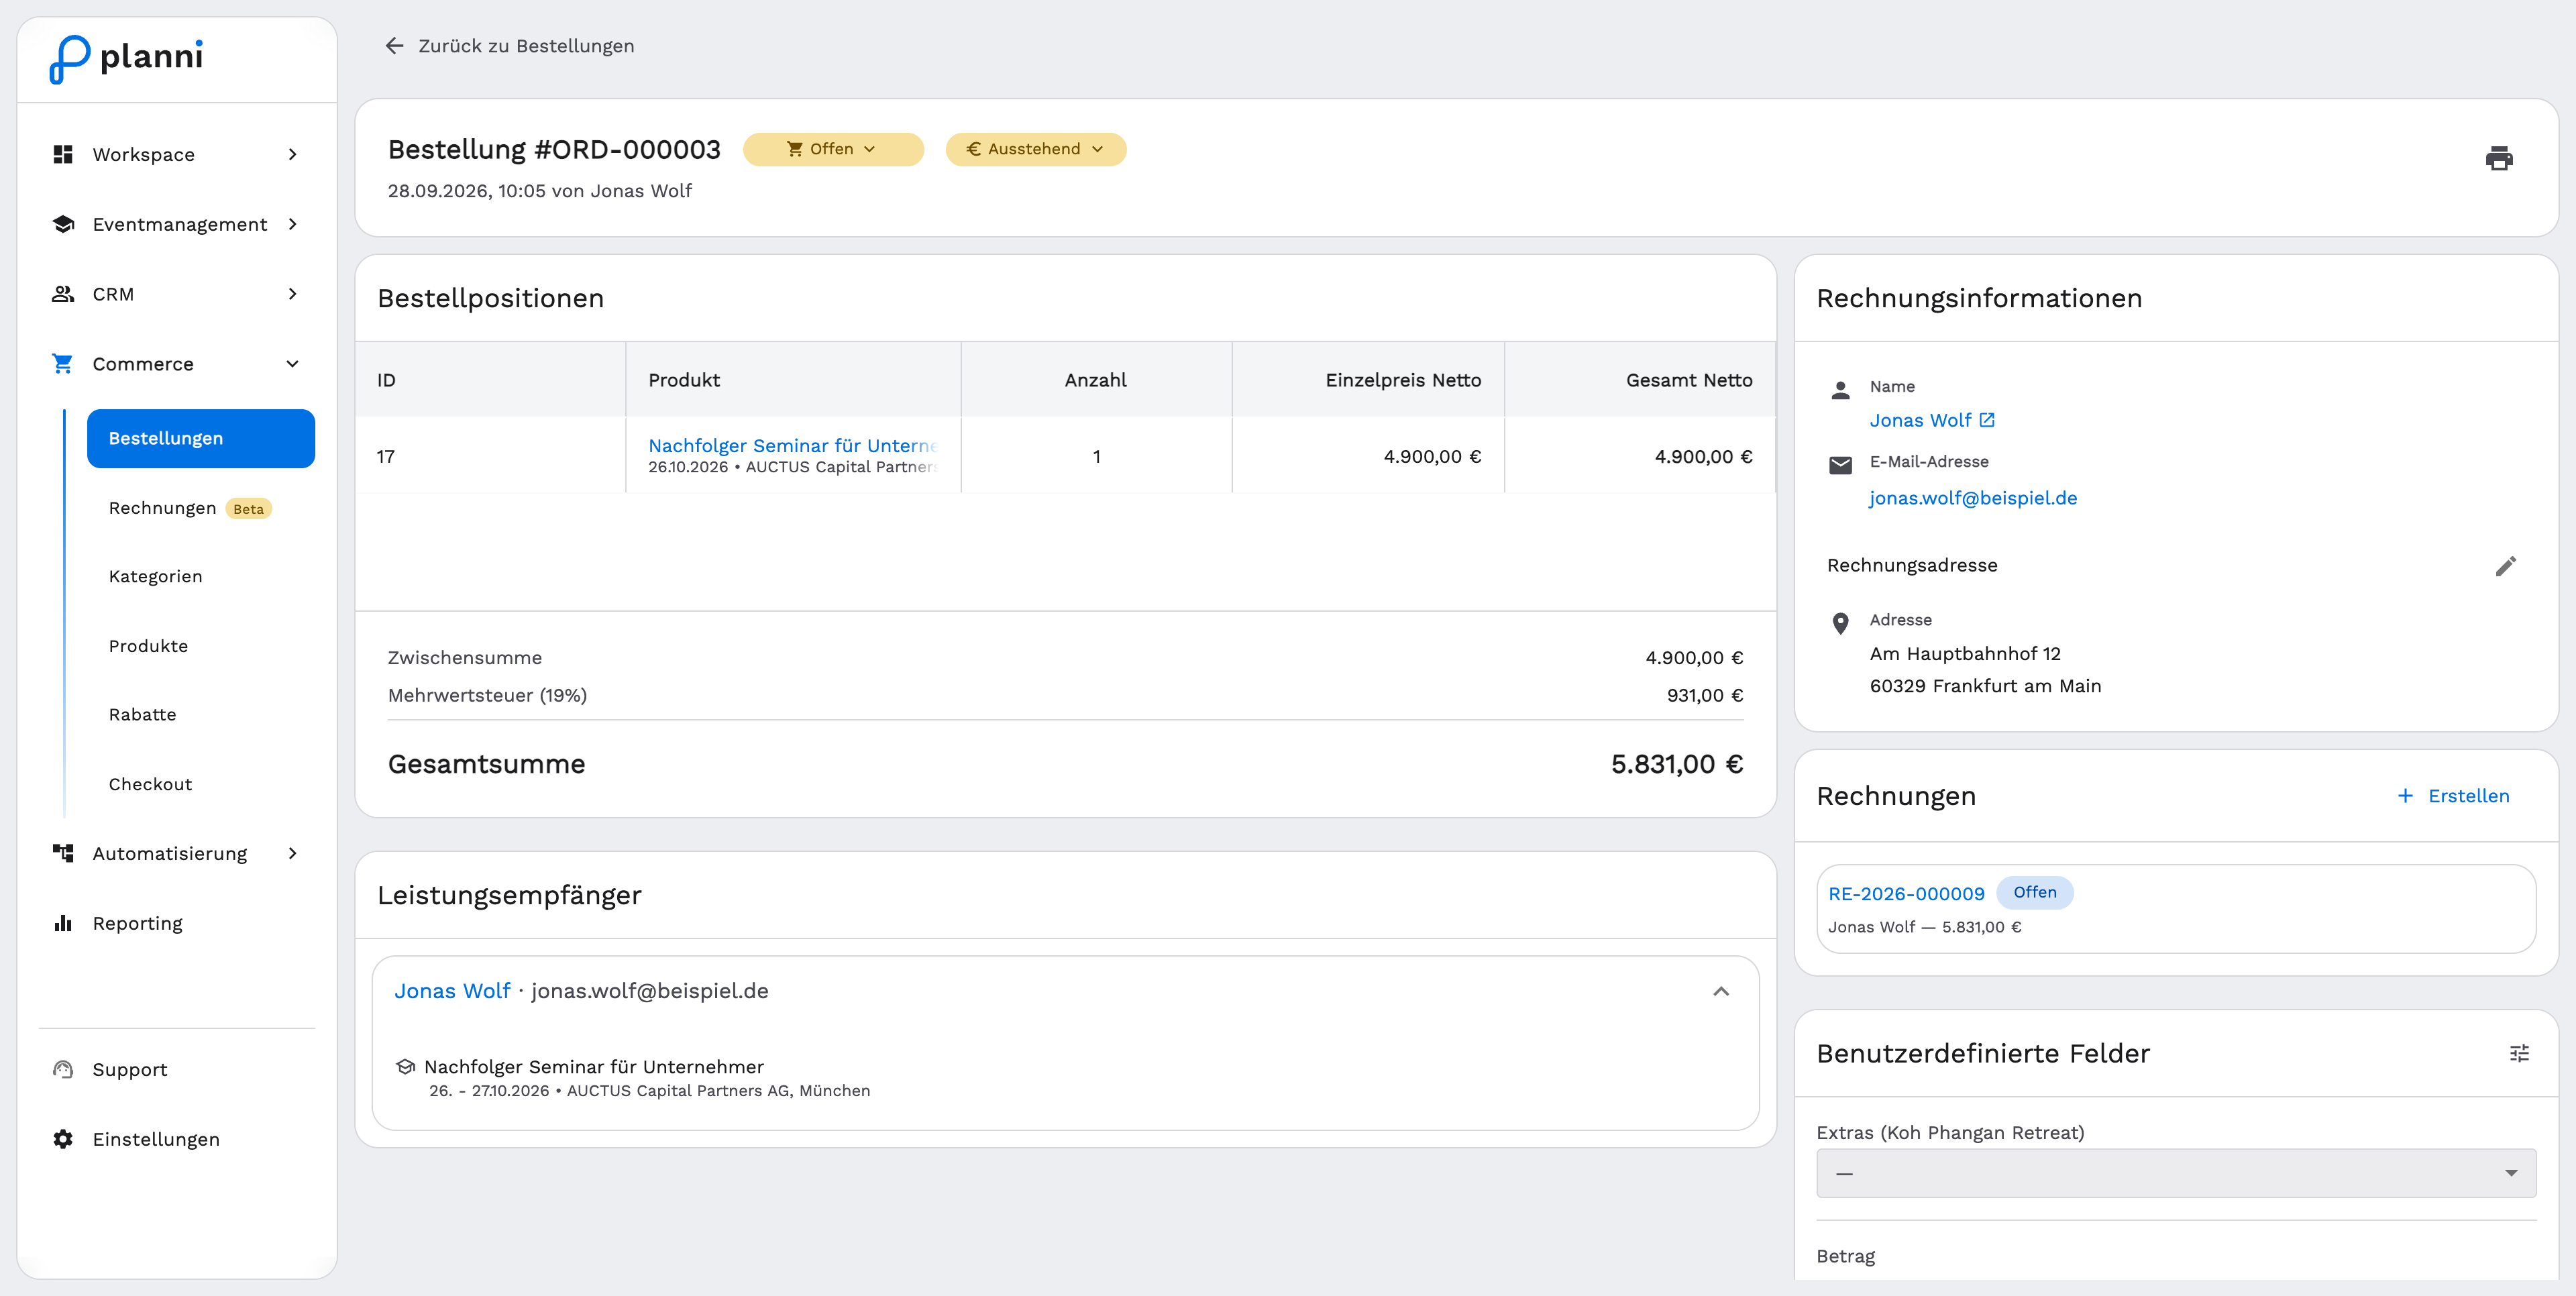This screenshot has width=2576, height=1296.
Task: Click the Einstellungen gear icon
Action: point(63,1139)
